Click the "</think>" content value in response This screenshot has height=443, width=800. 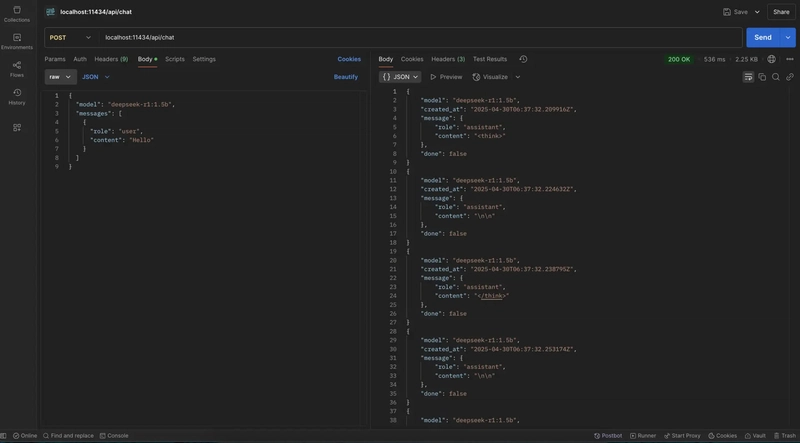click(492, 296)
